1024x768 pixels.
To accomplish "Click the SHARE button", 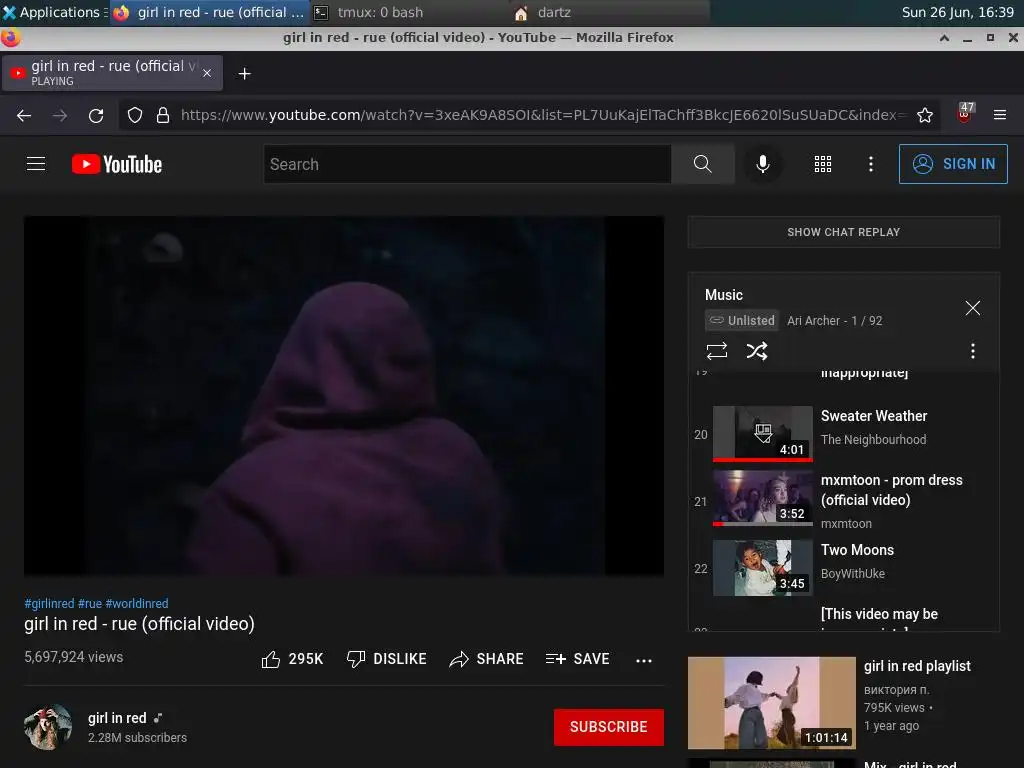I will coord(487,659).
